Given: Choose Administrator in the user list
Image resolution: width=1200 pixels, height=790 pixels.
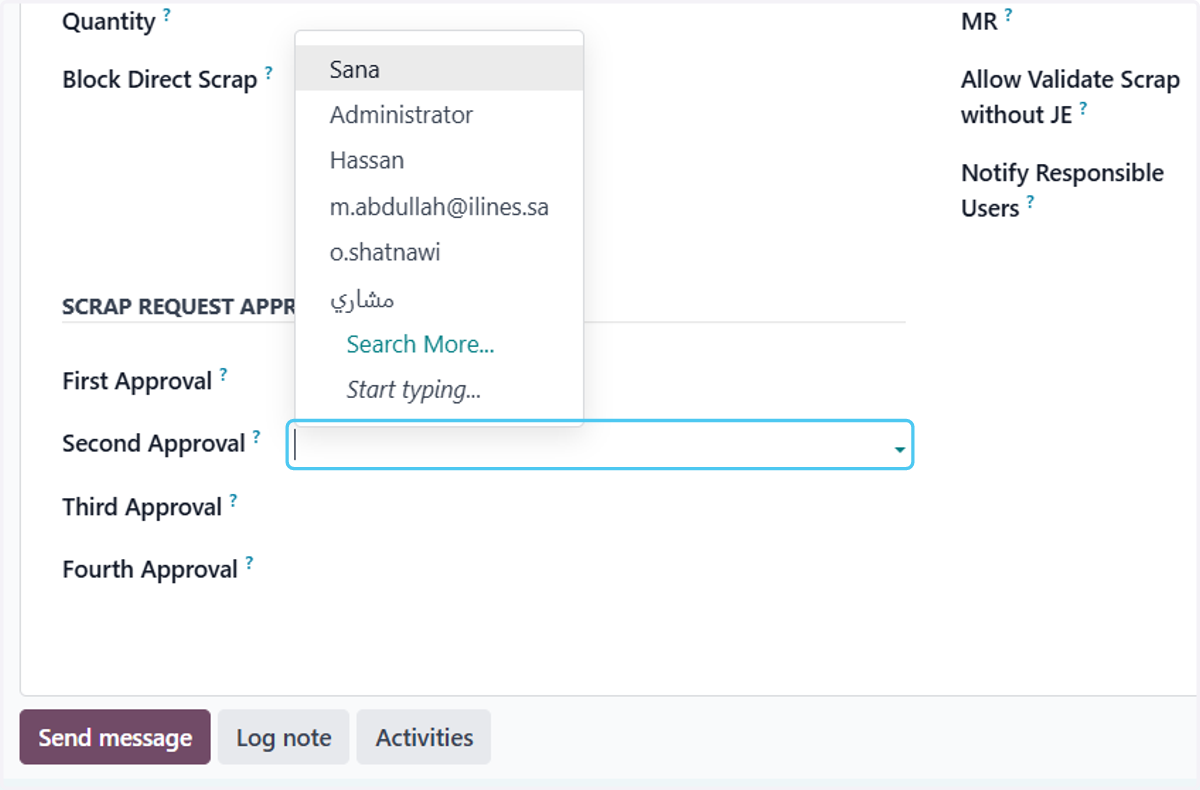Looking at the screenshot, I should tap(439, 115).
